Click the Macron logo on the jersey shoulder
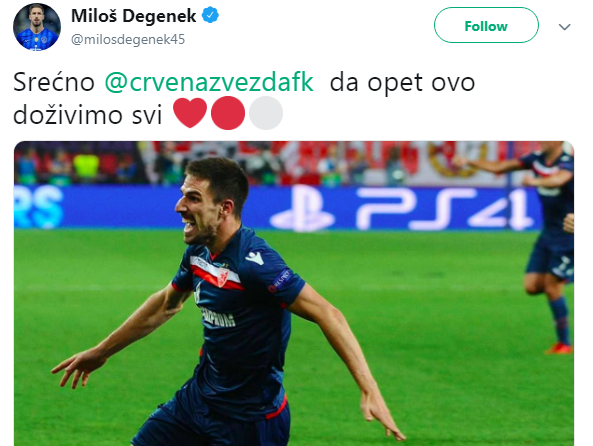This screenshot has width=593, height=446. (x=255, y=258)
